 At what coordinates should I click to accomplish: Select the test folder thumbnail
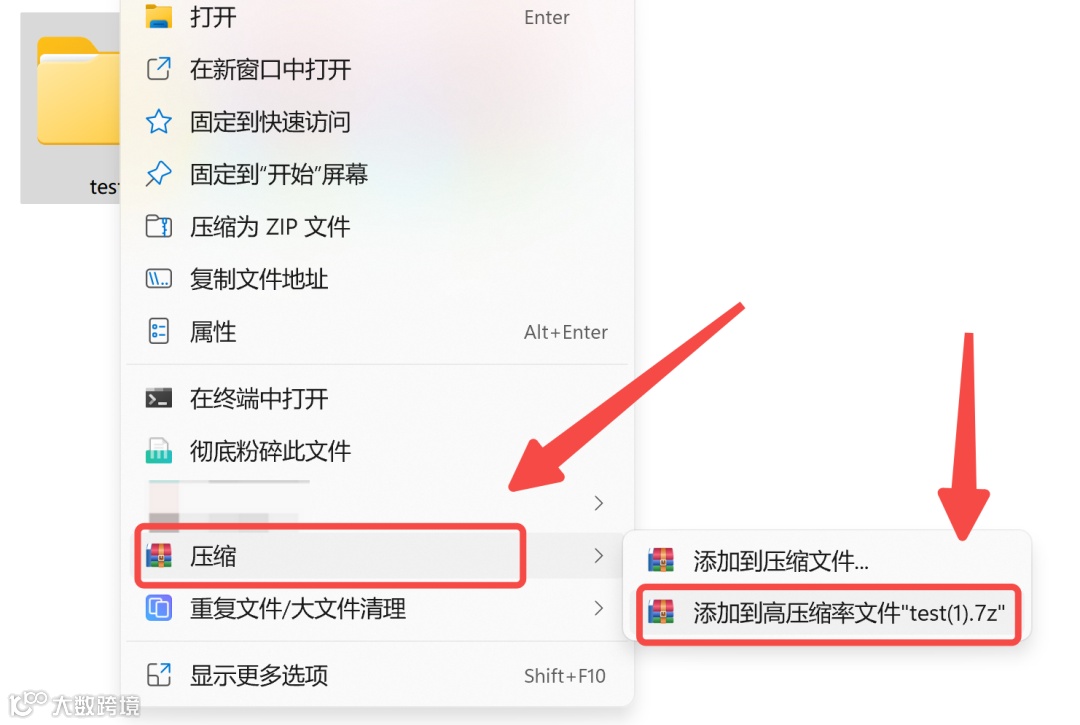tap(71, 107)
